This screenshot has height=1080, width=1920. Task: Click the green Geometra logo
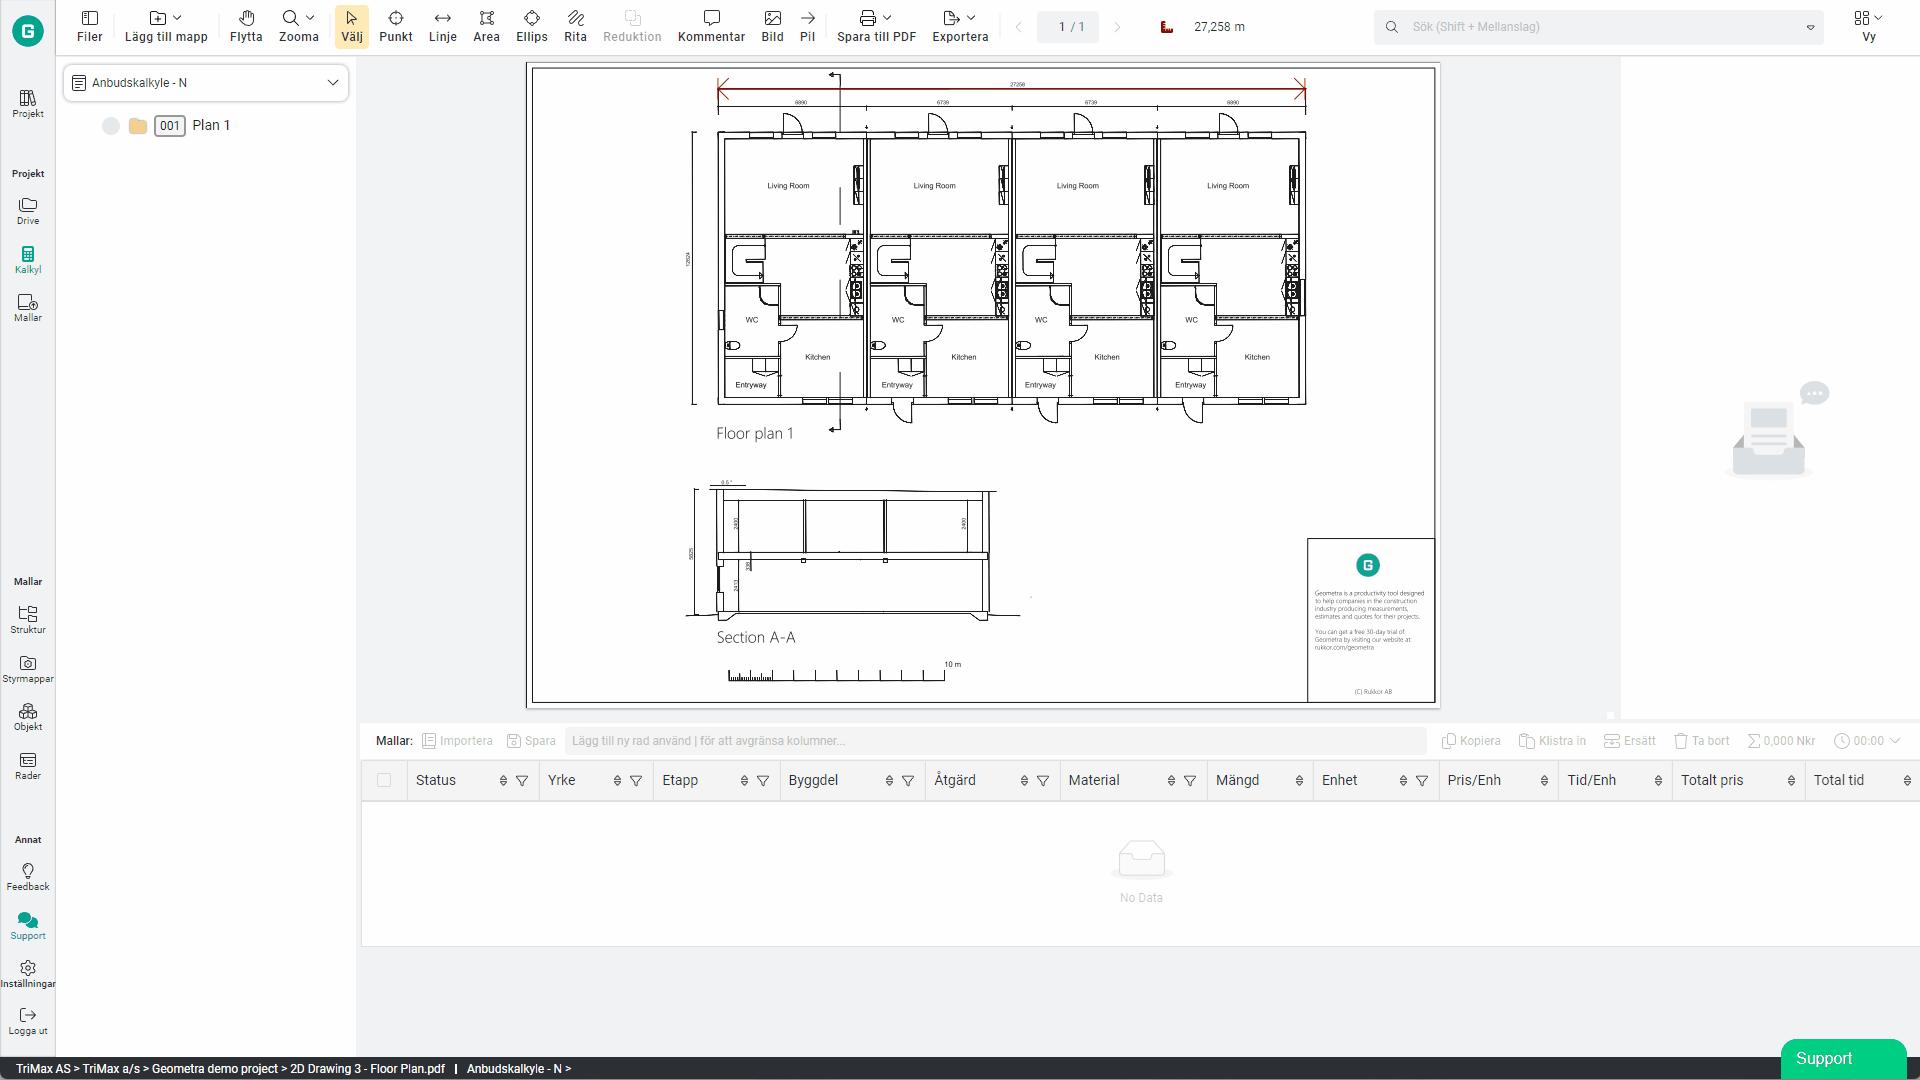(x=28, y=31)
